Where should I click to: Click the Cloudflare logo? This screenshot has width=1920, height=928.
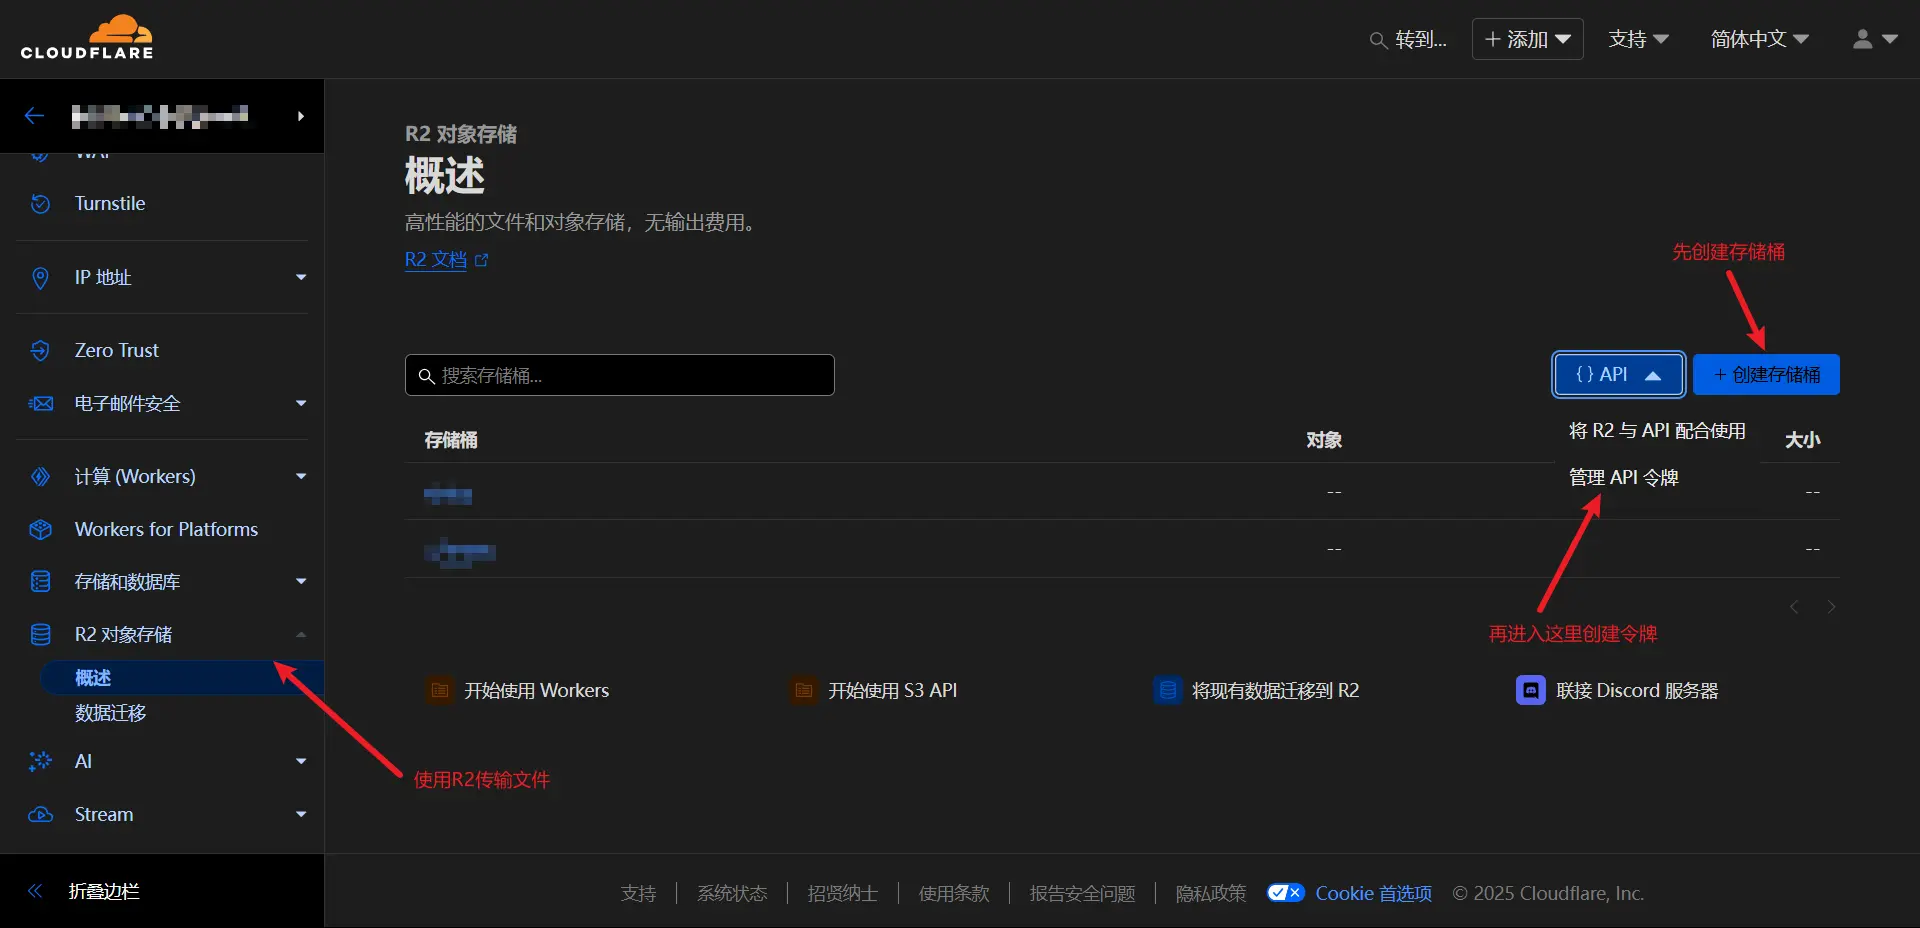(88, 37)
